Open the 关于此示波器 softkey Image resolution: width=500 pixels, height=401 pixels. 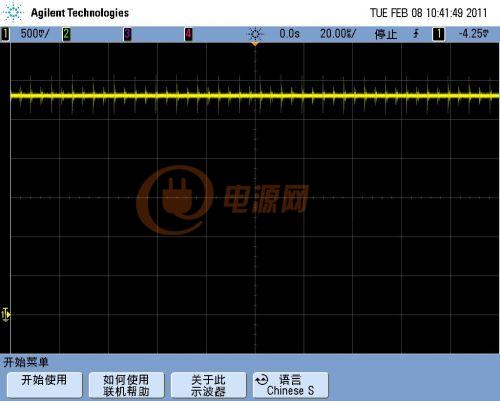208,385
